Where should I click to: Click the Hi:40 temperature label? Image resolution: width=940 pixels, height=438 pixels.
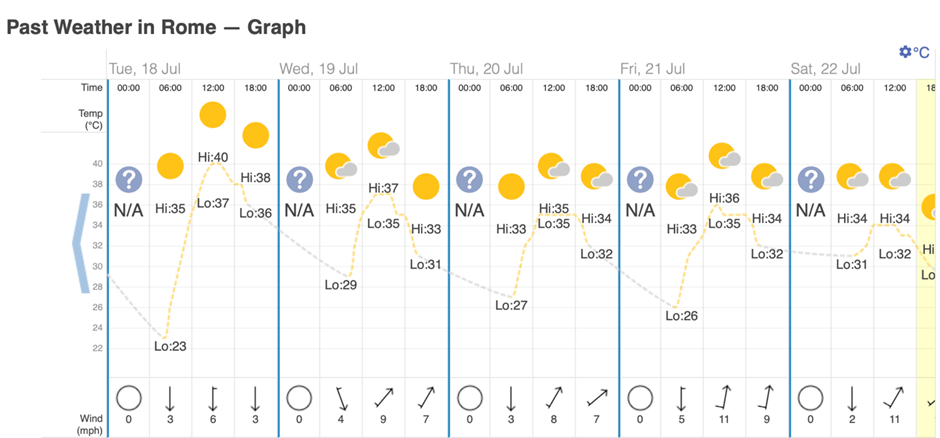coord(213,157)
